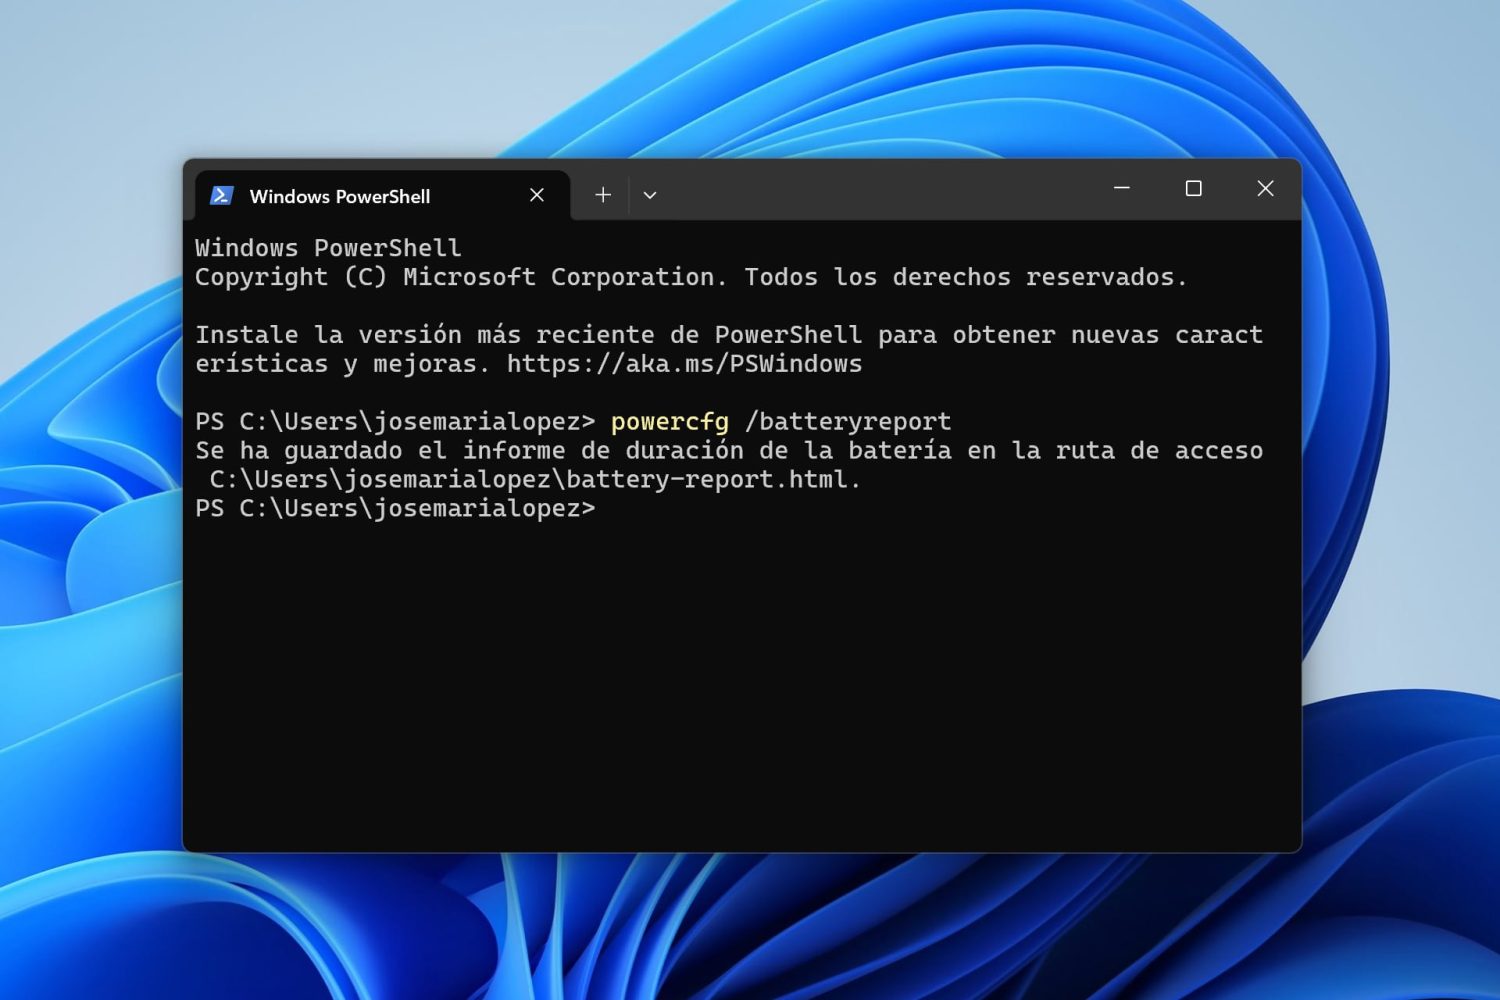
Task: Click the close icon on the title bar
Action: [x=1265, y=189]
